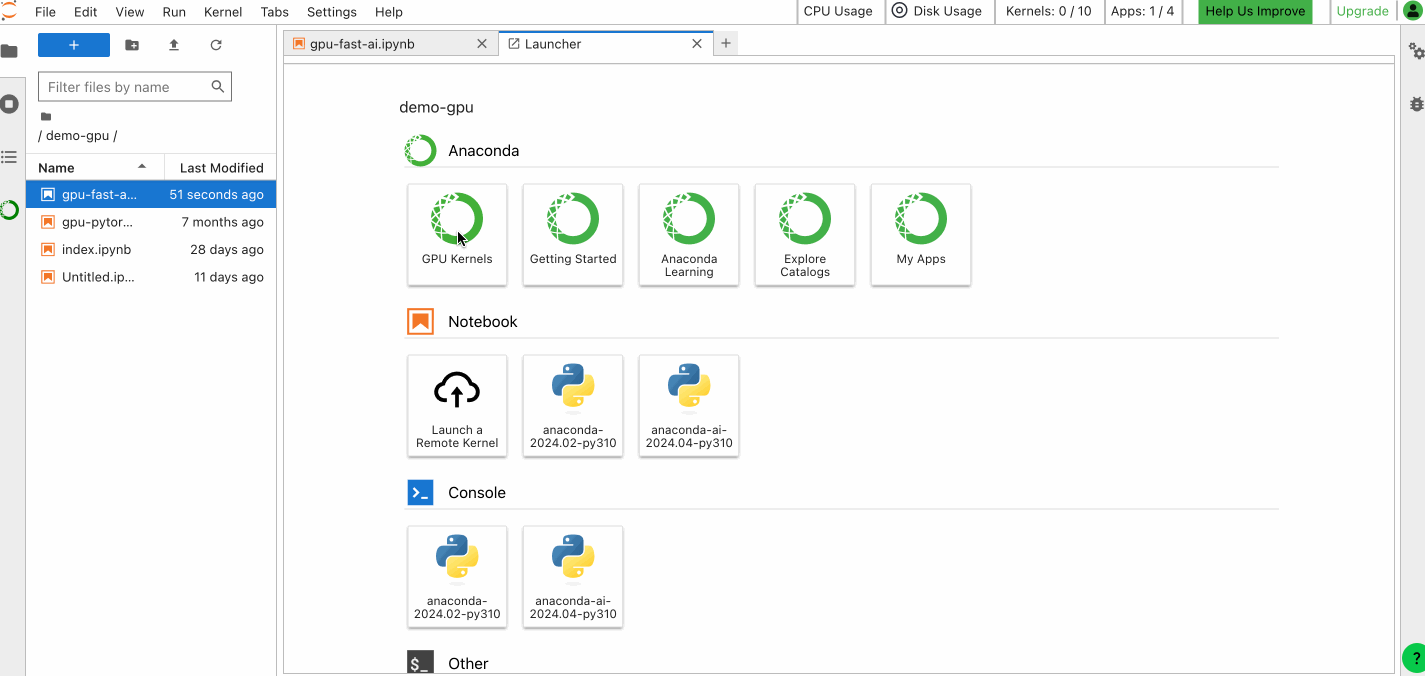The width and height of the screenshot is (1425, 676).
Task: Open the Debugger bug icon
Action: point(1416,104)
